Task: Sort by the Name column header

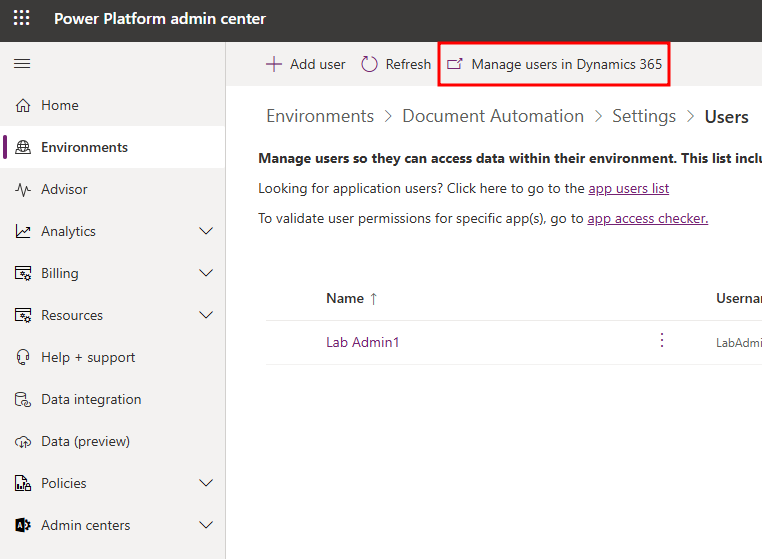Action: pyautogui.click(x=345, y=298)
